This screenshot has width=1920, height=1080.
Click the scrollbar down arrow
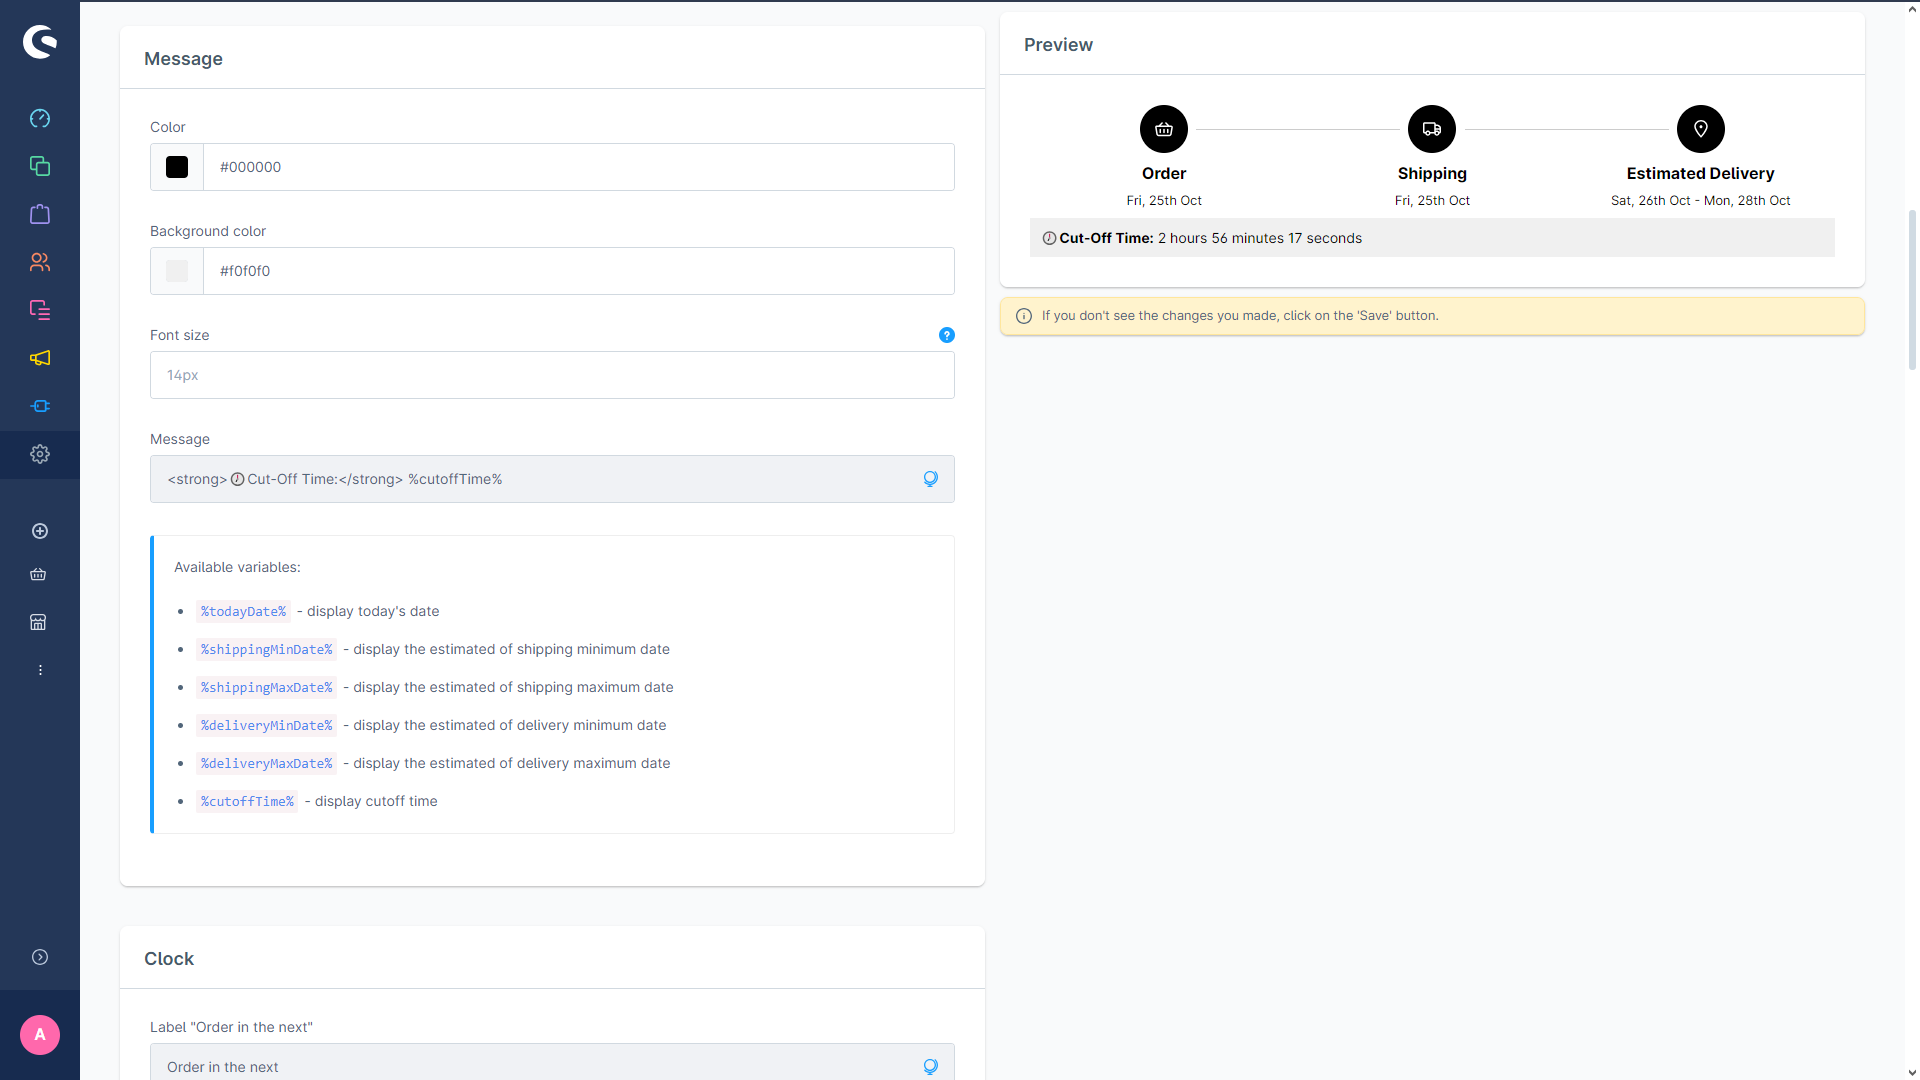[1912, 1073]
